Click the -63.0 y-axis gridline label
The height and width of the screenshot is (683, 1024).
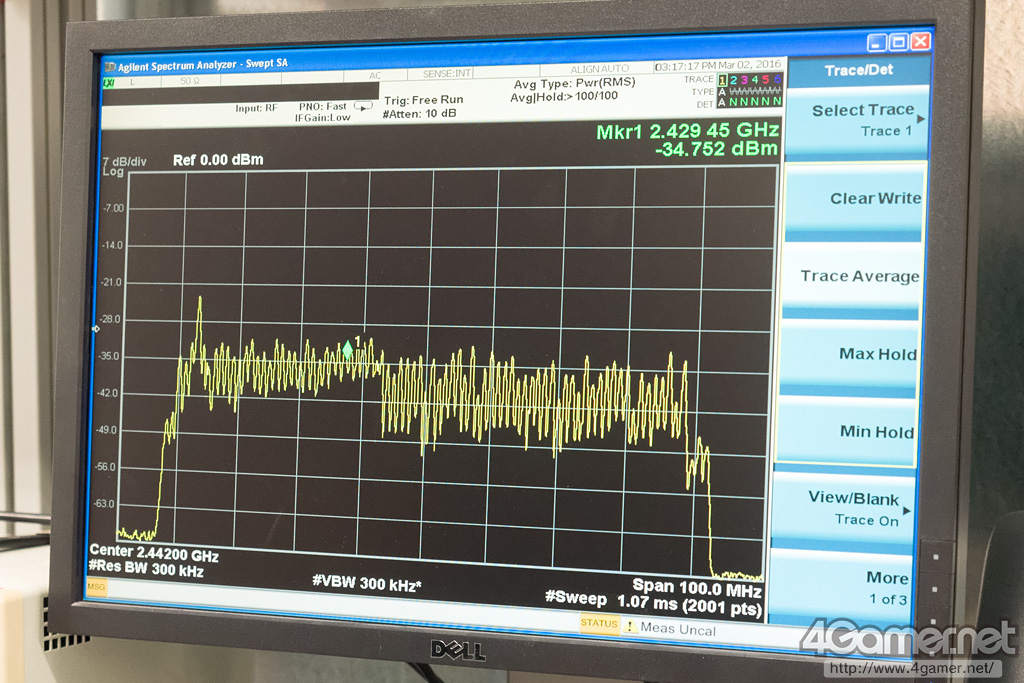(x=104, y=504)
